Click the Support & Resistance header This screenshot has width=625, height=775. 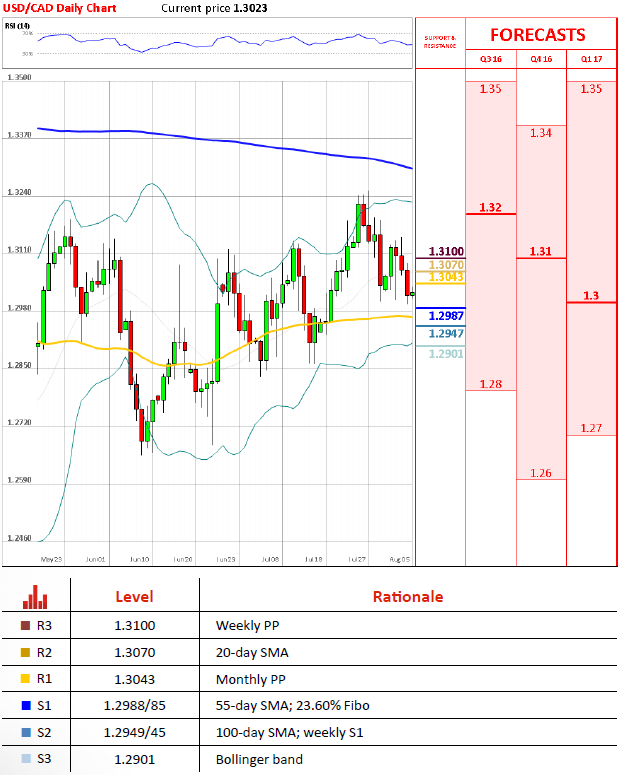coord(440,42)
